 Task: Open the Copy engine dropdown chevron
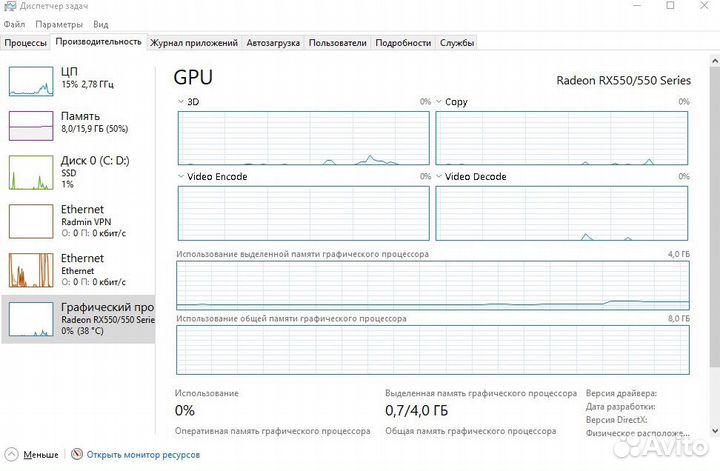[x=439, y=101]
